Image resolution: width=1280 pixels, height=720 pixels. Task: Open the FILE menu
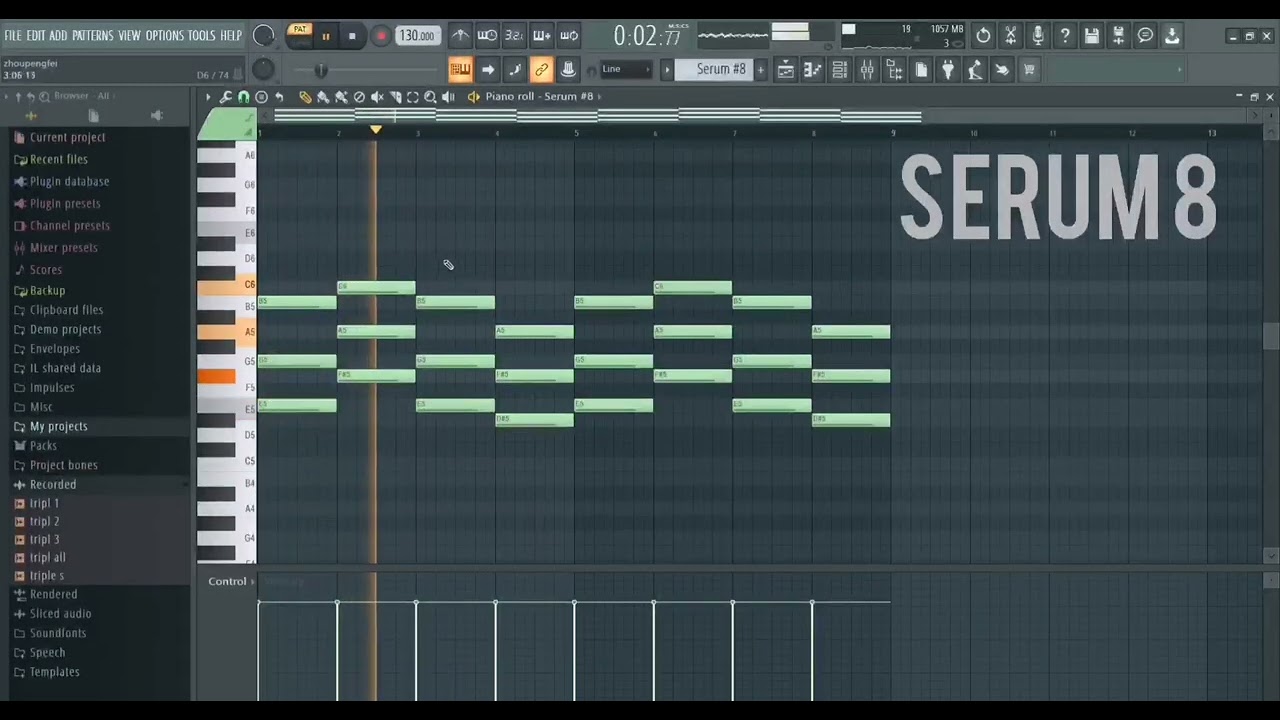tap(12, 36)
